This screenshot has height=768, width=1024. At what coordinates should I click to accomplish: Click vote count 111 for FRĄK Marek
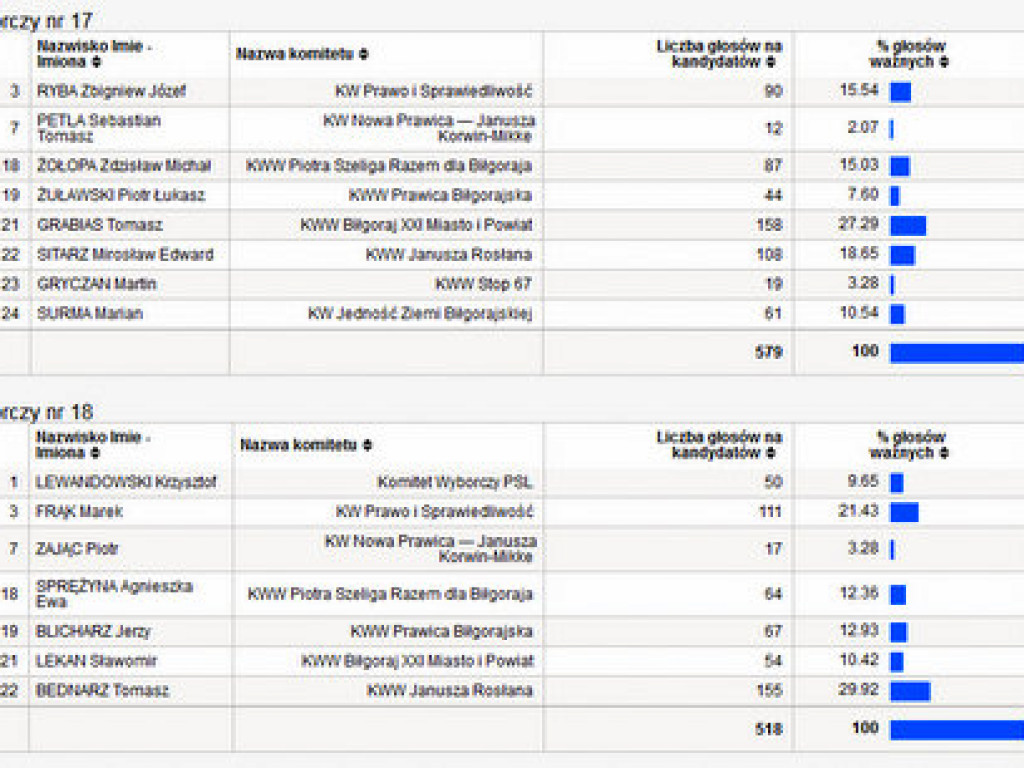[x=771, y=511]
